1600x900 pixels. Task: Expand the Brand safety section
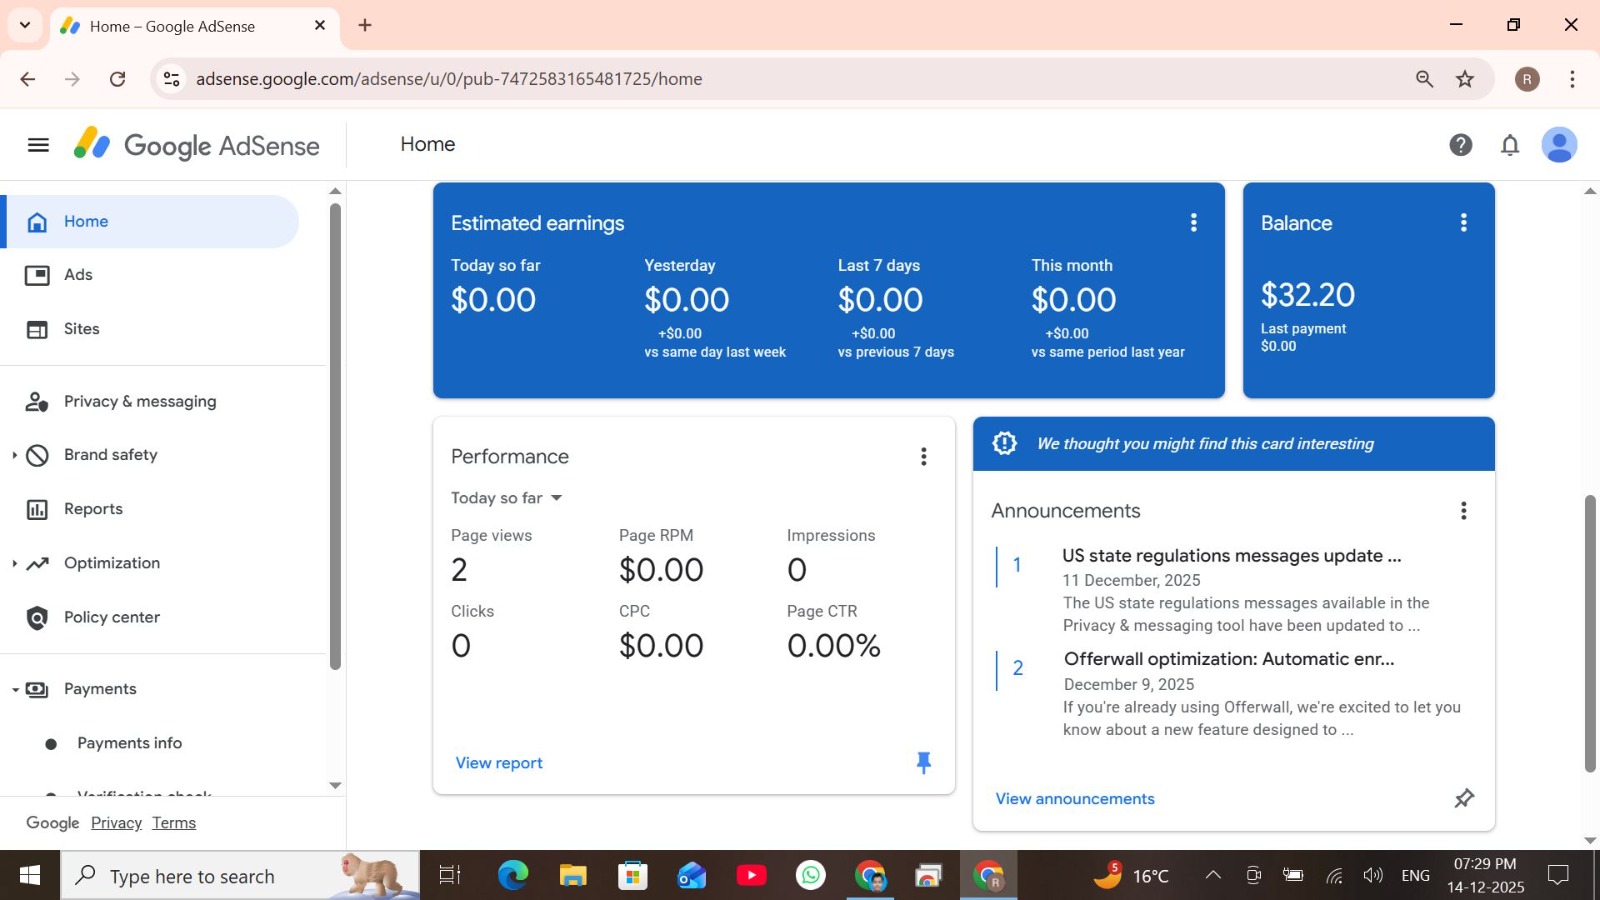15,455
